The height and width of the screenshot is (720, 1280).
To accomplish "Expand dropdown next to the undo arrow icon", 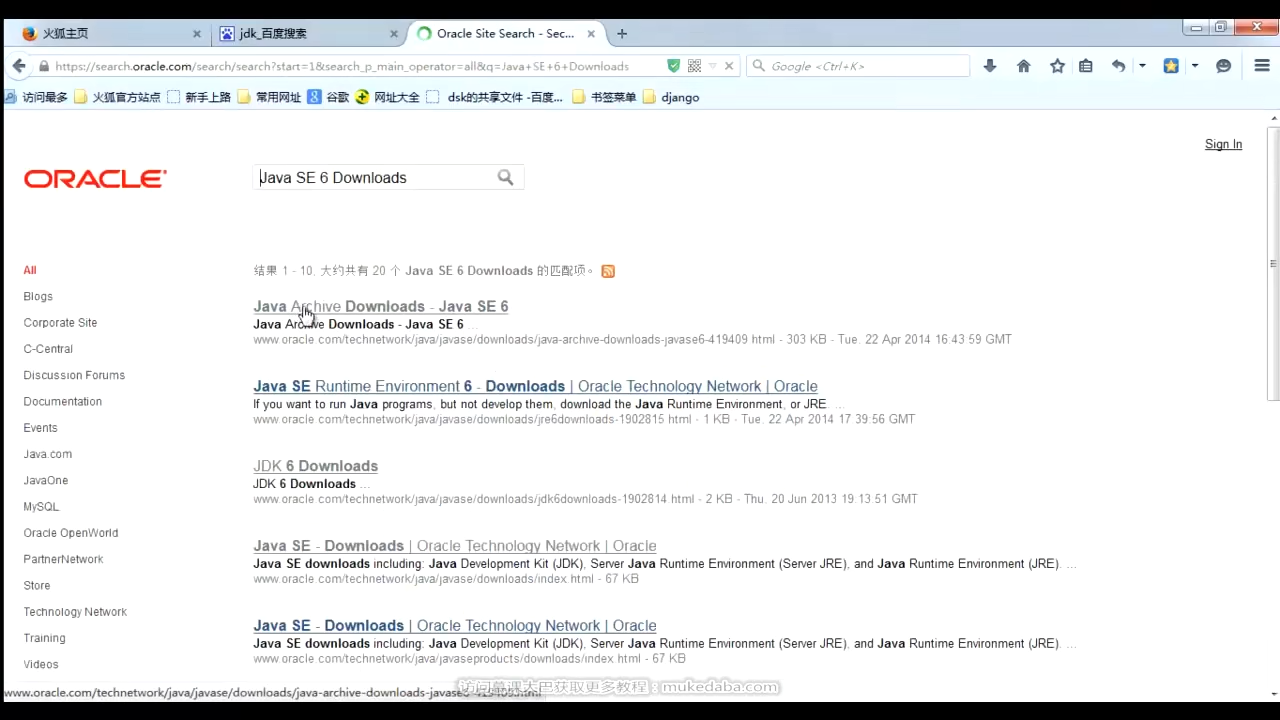I will [x=1142, y=66].
